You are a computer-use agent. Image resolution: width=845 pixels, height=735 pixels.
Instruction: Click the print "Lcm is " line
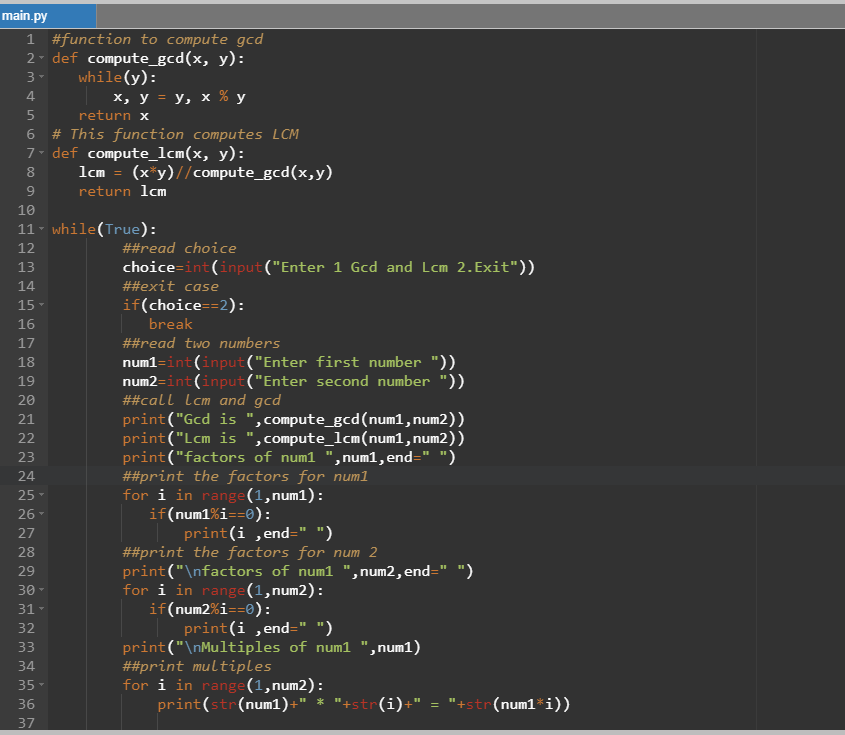pyautogui.click(x=294, y=438)
